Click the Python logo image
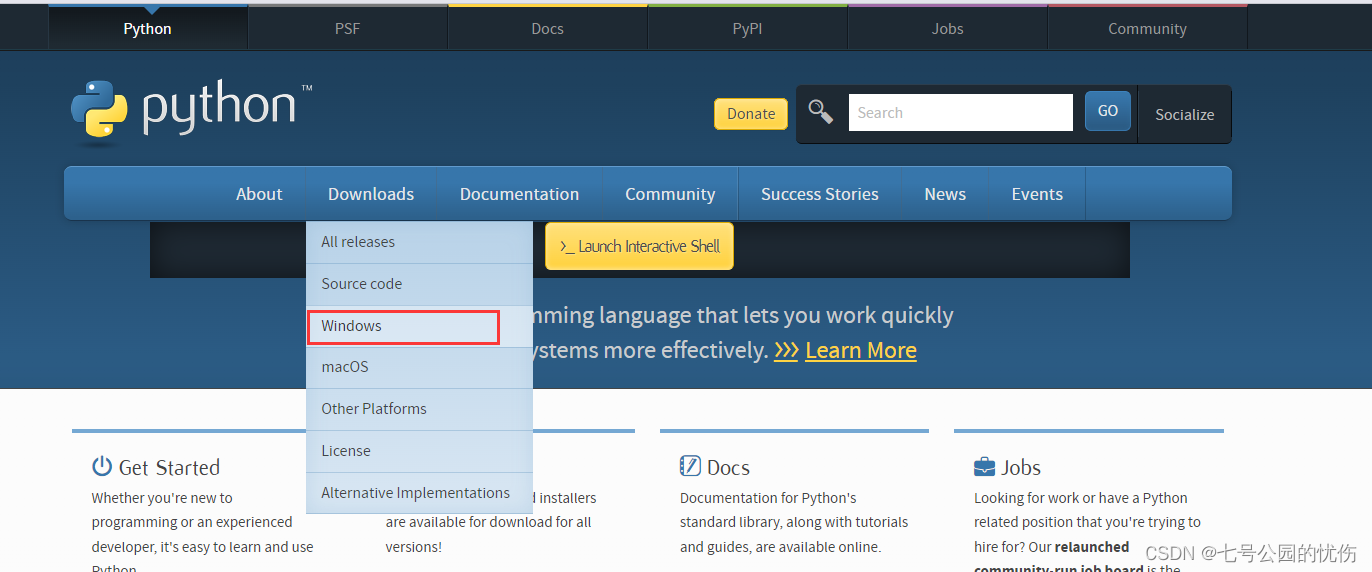1372x572 pixels. (x=191, y=112)
